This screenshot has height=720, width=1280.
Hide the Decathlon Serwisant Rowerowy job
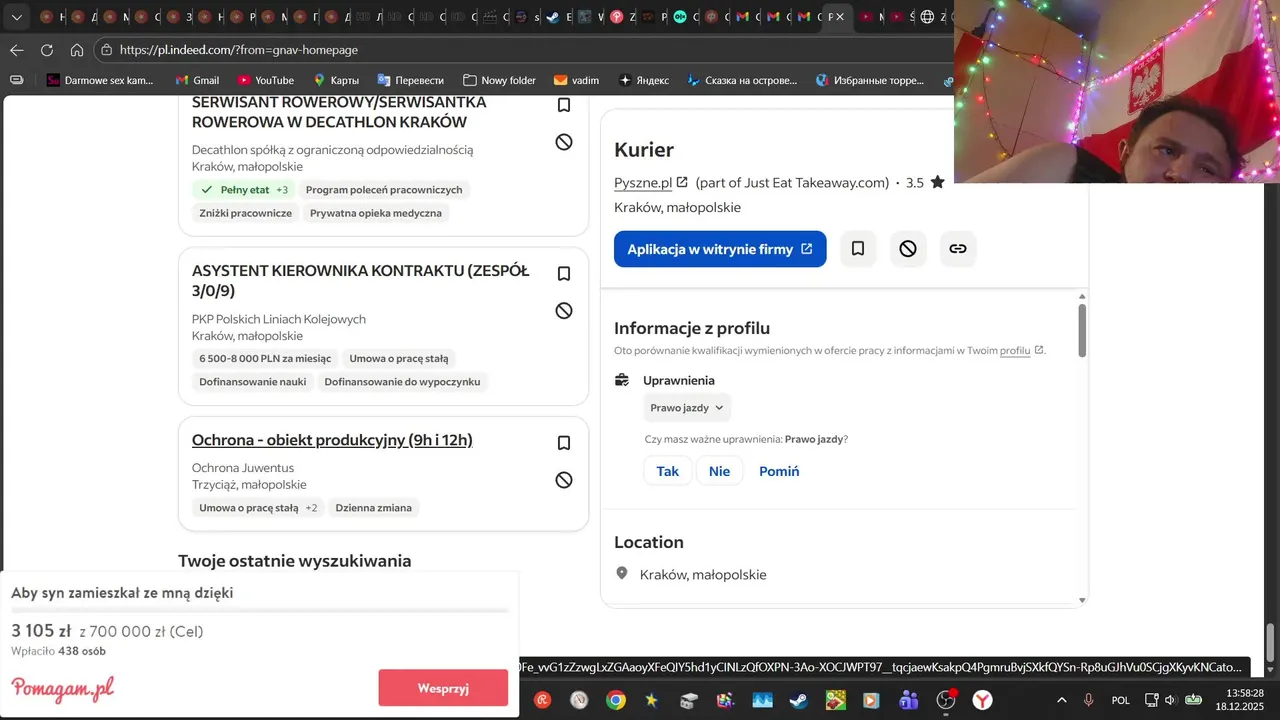tap(564, 142)
